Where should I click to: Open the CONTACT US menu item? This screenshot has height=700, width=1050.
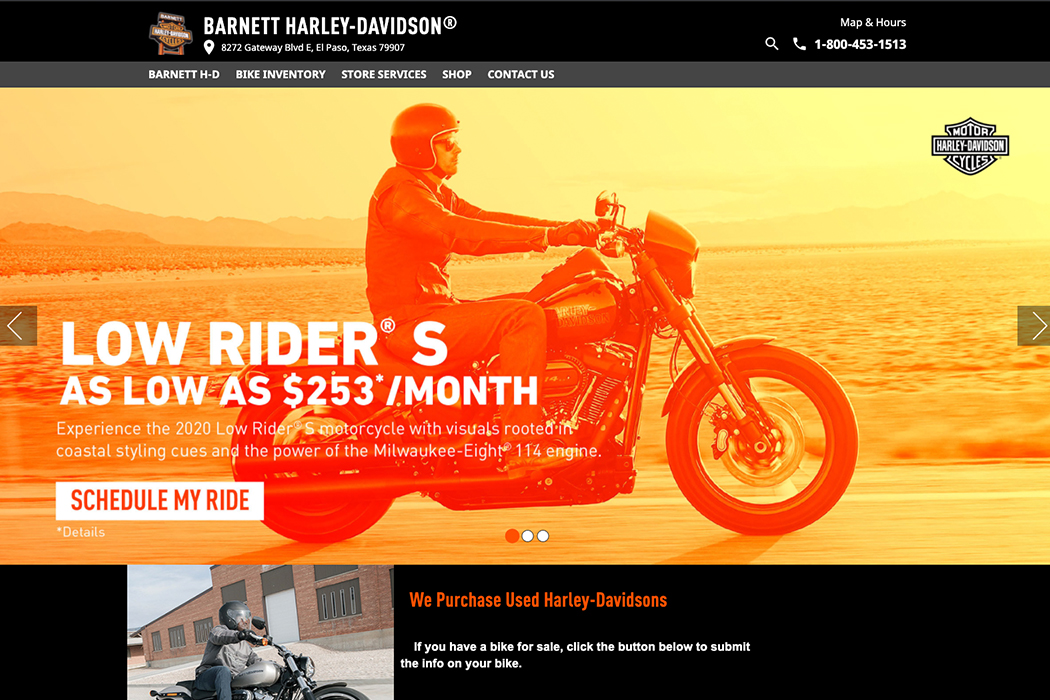521,74
